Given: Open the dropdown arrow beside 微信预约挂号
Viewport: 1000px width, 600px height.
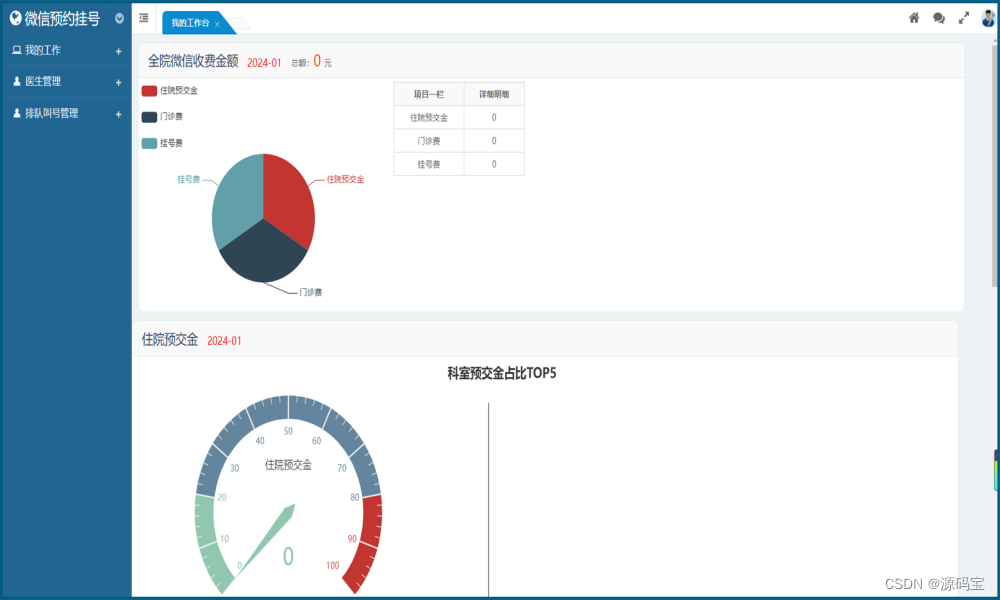Looking at the screenshot, I should pos(119,18).
